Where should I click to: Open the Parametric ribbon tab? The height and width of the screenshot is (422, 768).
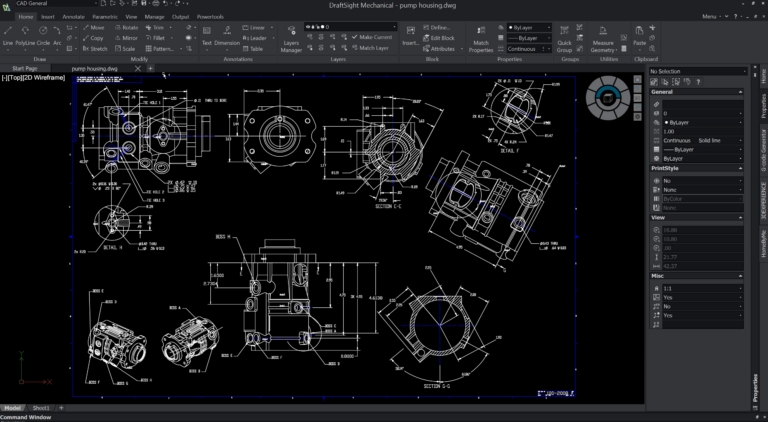(x=105, y=17)
